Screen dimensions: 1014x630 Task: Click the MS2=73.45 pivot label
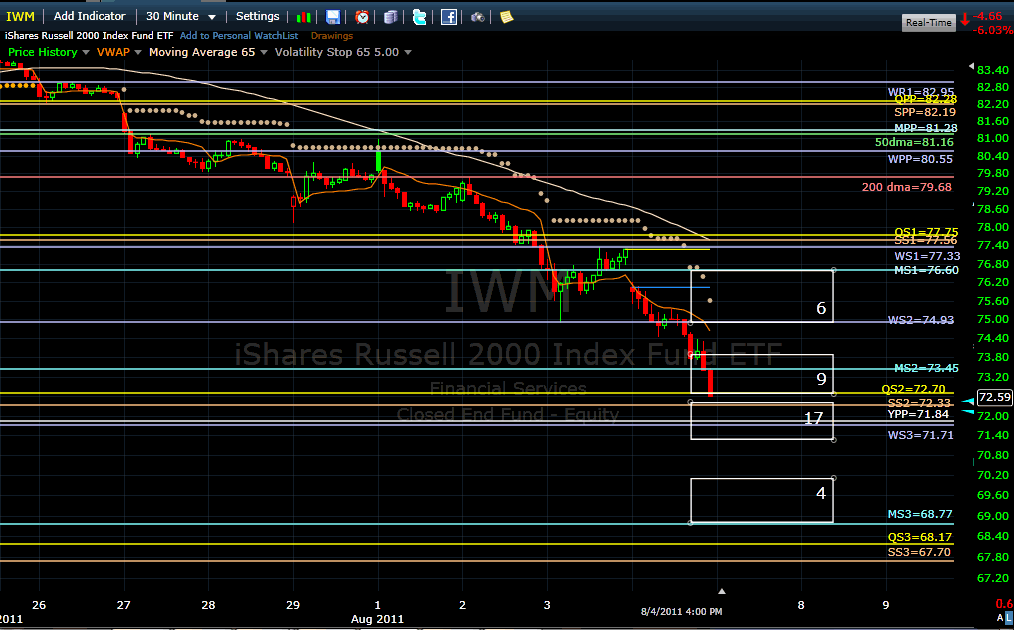click(926, 368)
